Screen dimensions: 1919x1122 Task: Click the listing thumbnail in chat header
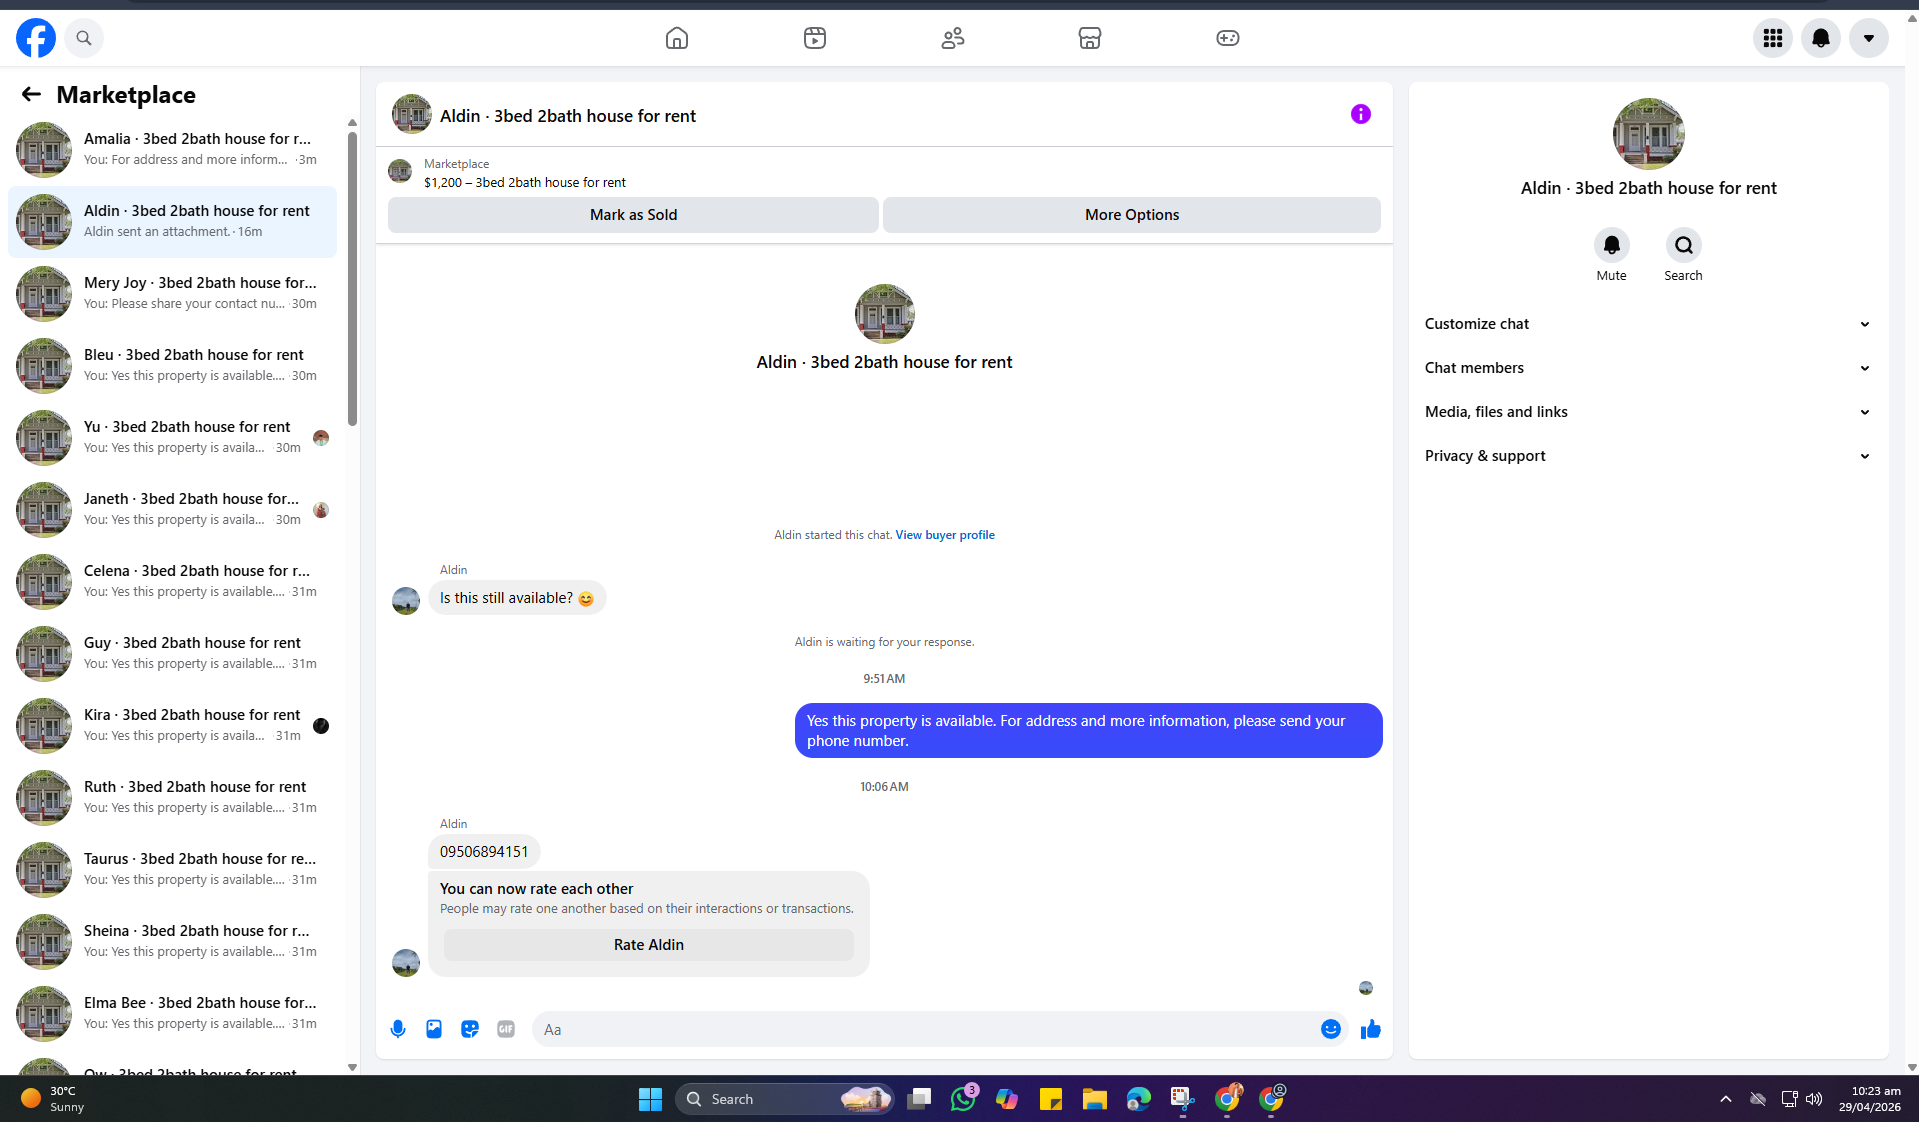coord(411,114)
